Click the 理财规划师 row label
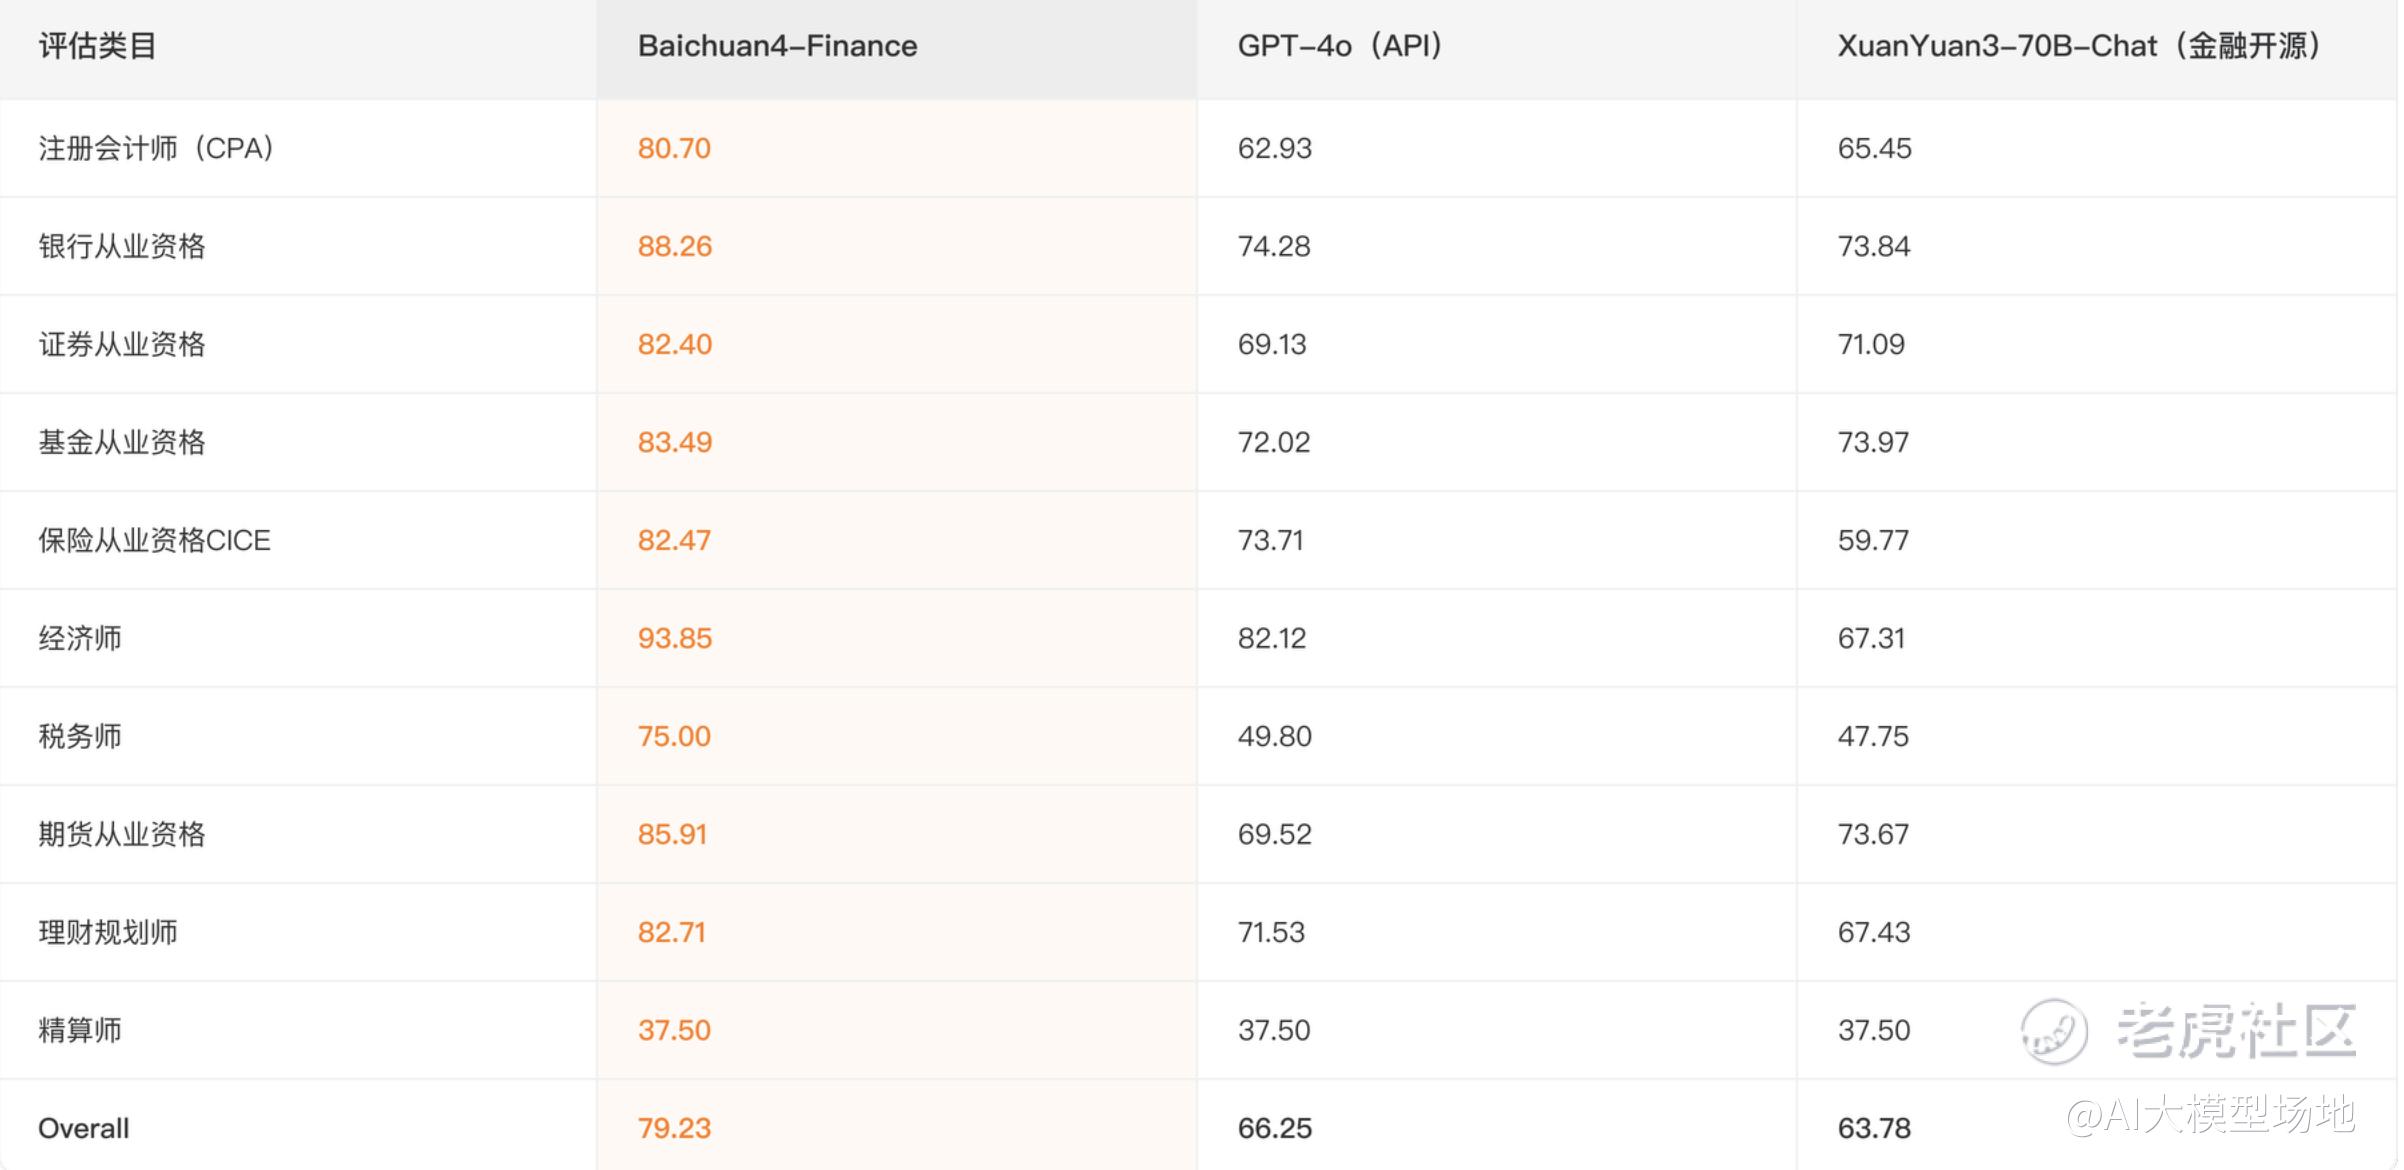Screen dimensions: 2404x1170 click(x=108, y=932)
